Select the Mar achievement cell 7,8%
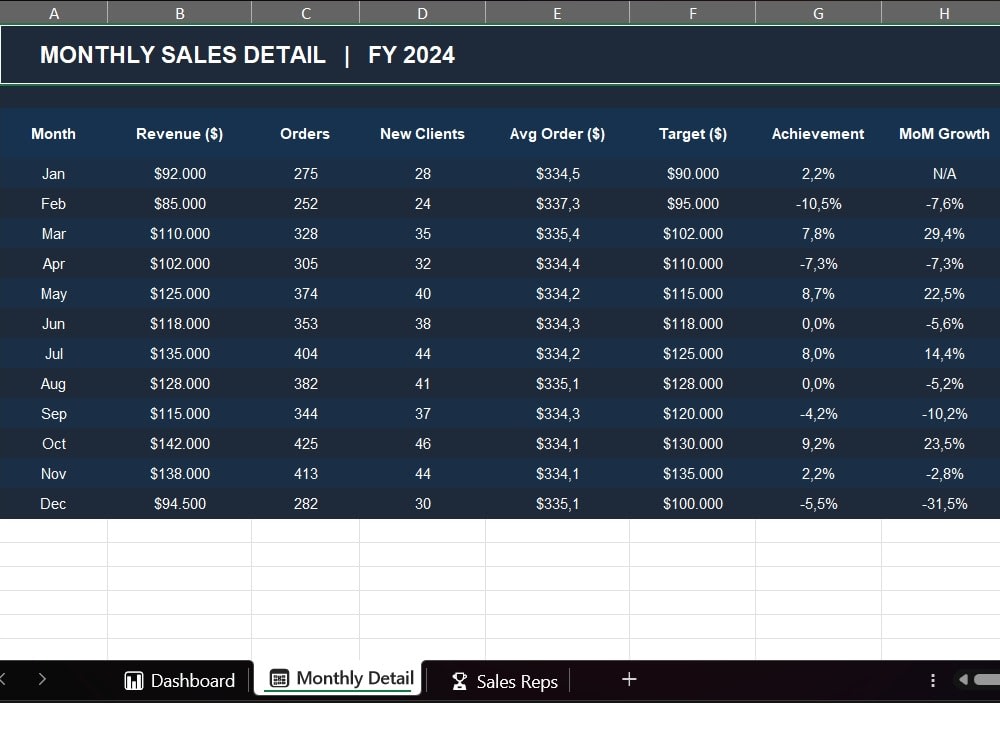This screenshot has height=750, width=1000. click(x=818, y=233)
